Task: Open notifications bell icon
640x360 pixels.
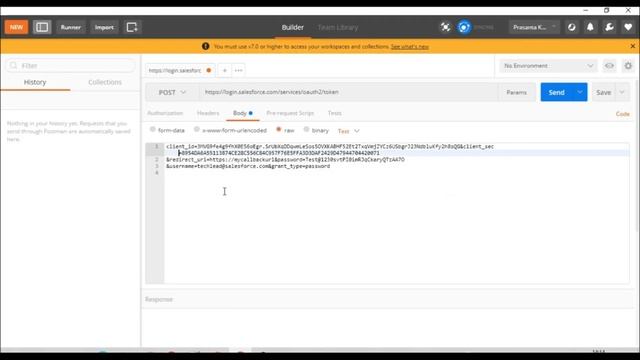Action: [590, 27]
